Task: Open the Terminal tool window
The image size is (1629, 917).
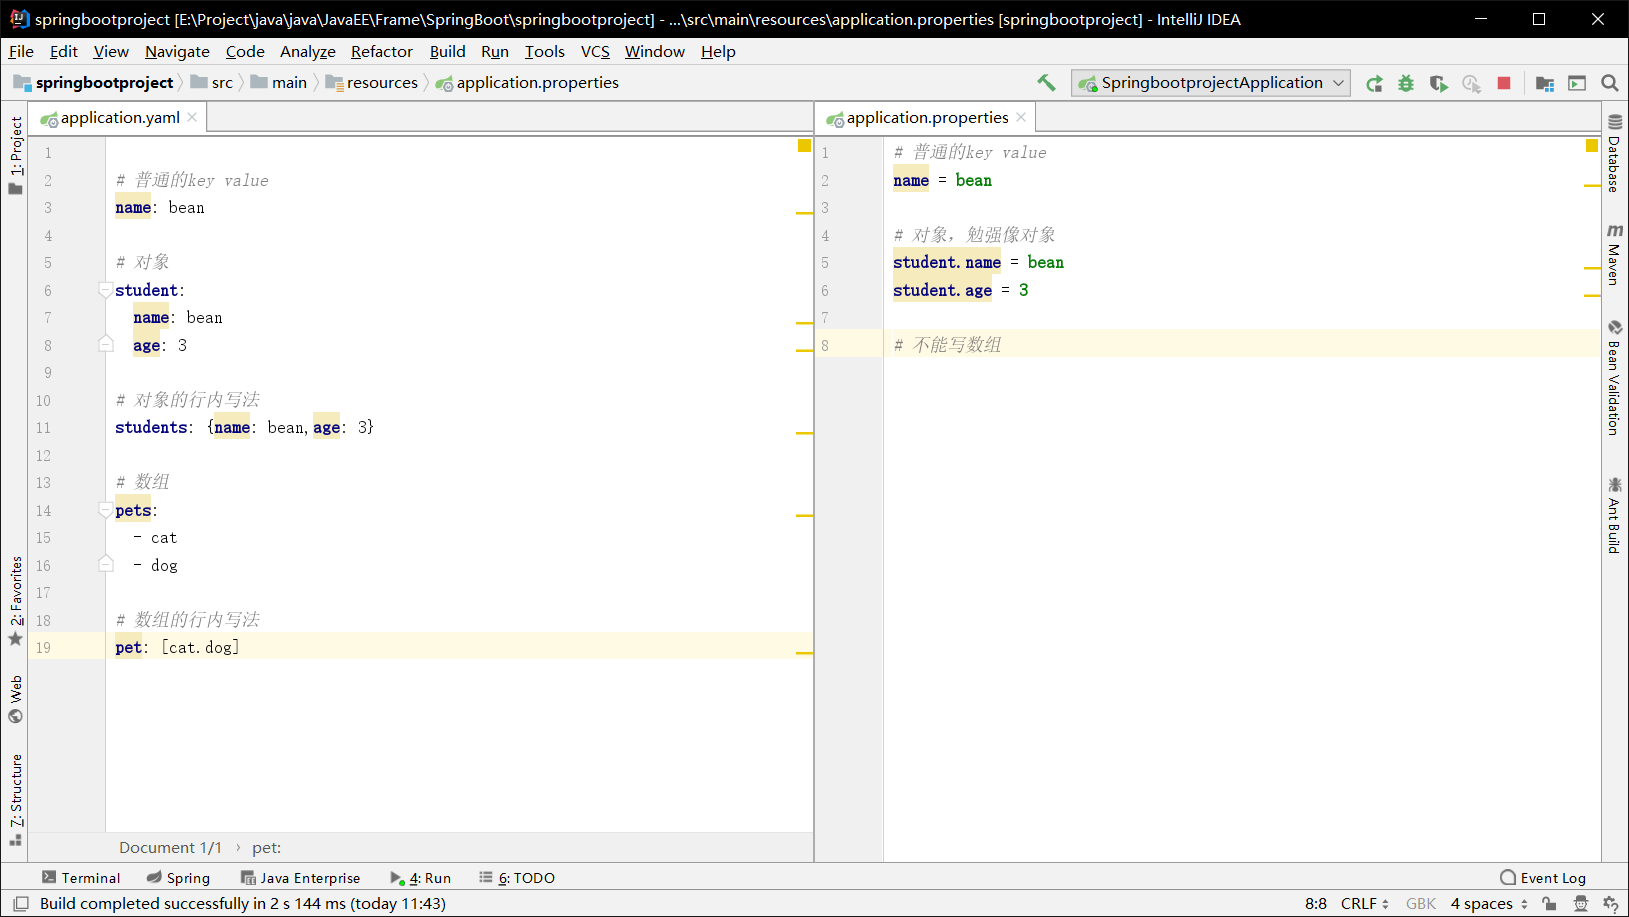Action: click(81, 878)
